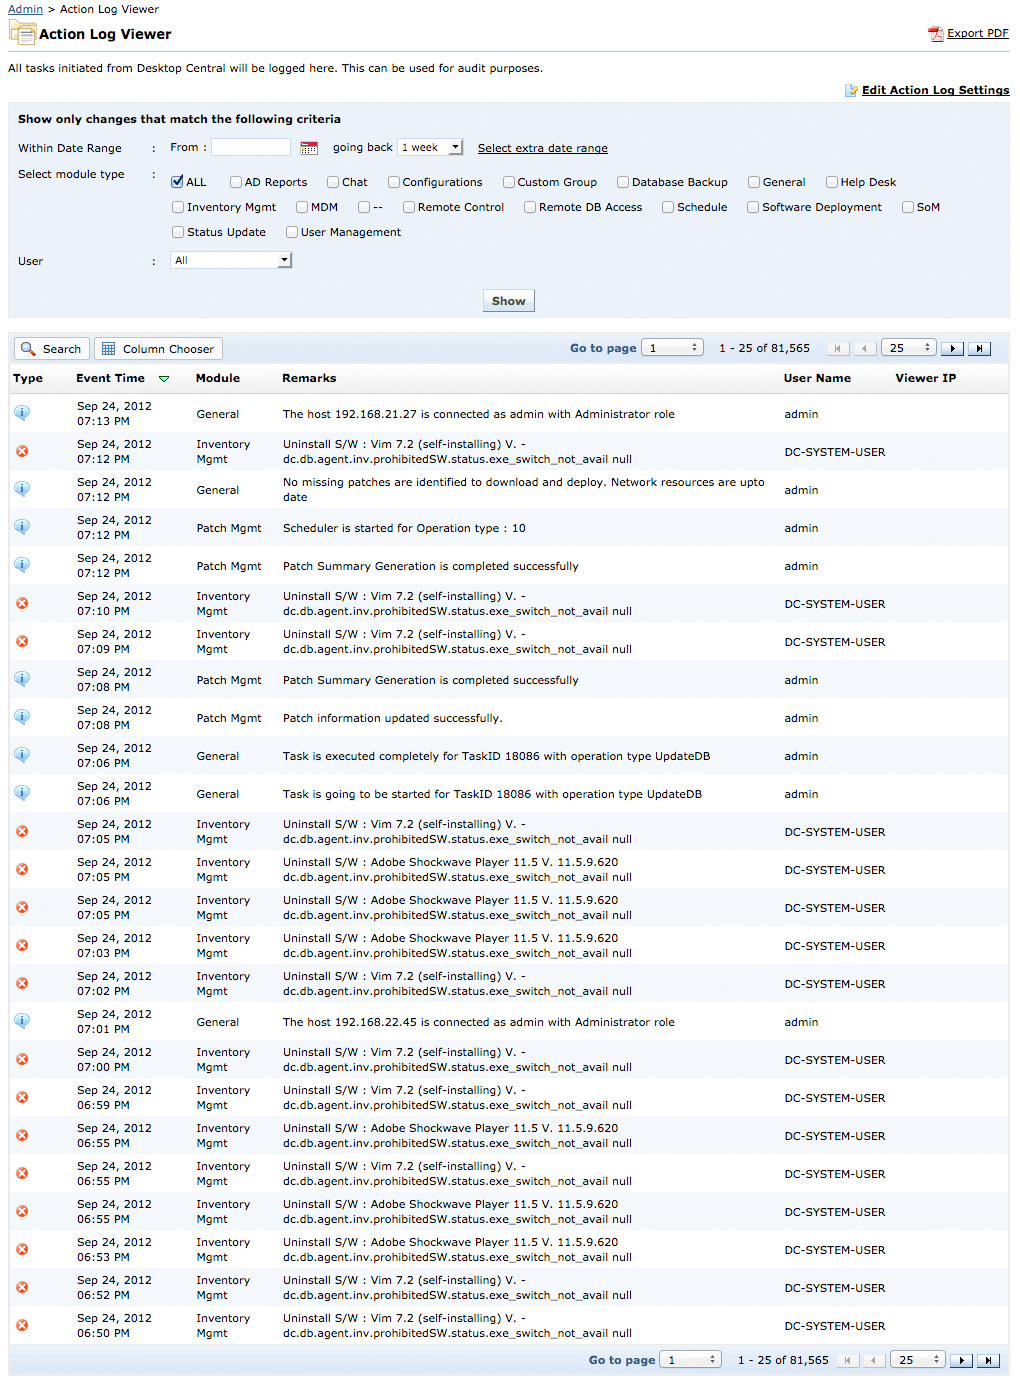Image resolution: width=1020 pixels, height=1376 pixels.
Task: Click Select extra date range link
Action: click(x=542, y=148)
